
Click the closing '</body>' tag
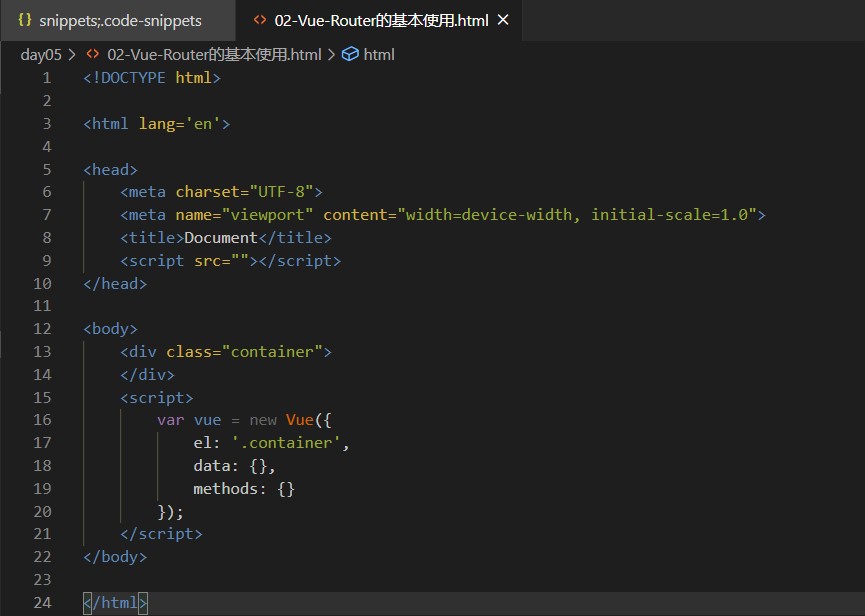(x=115, y=557)
